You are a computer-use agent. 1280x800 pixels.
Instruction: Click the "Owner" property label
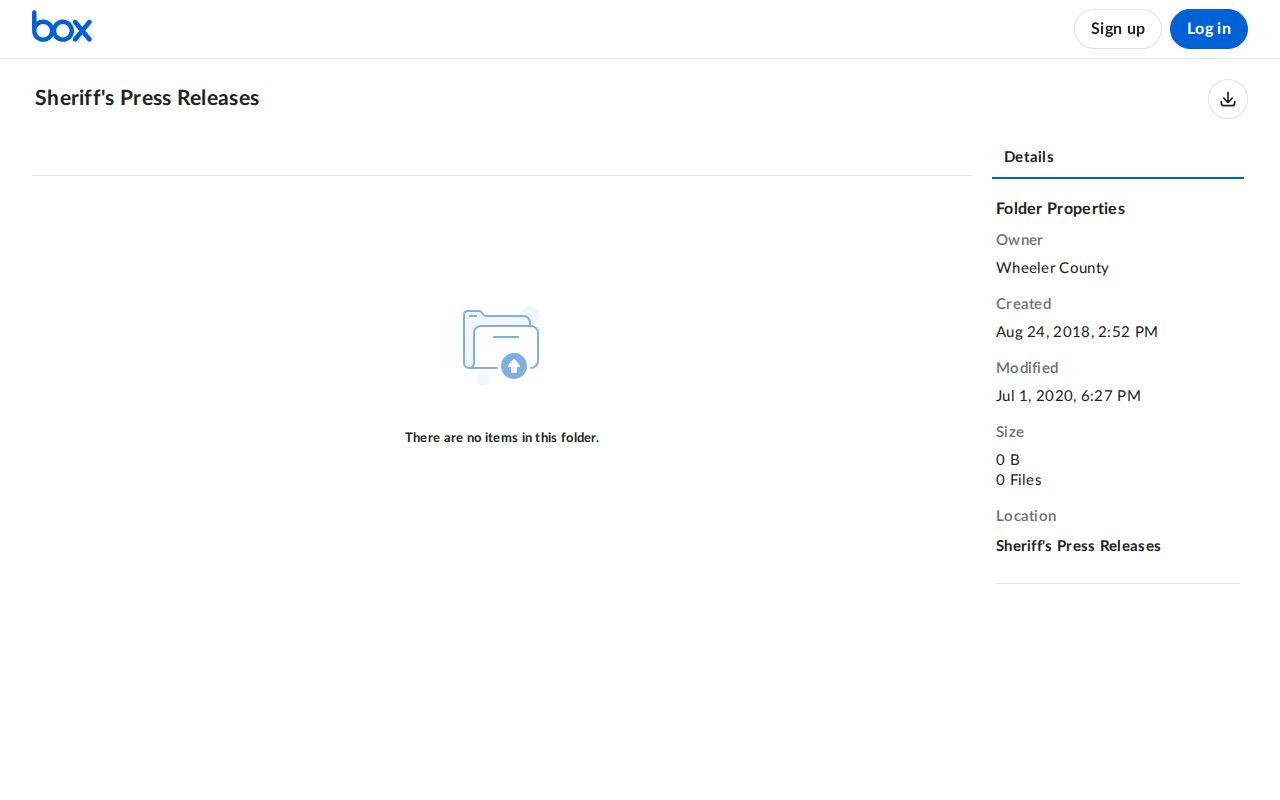(1019, 240)
